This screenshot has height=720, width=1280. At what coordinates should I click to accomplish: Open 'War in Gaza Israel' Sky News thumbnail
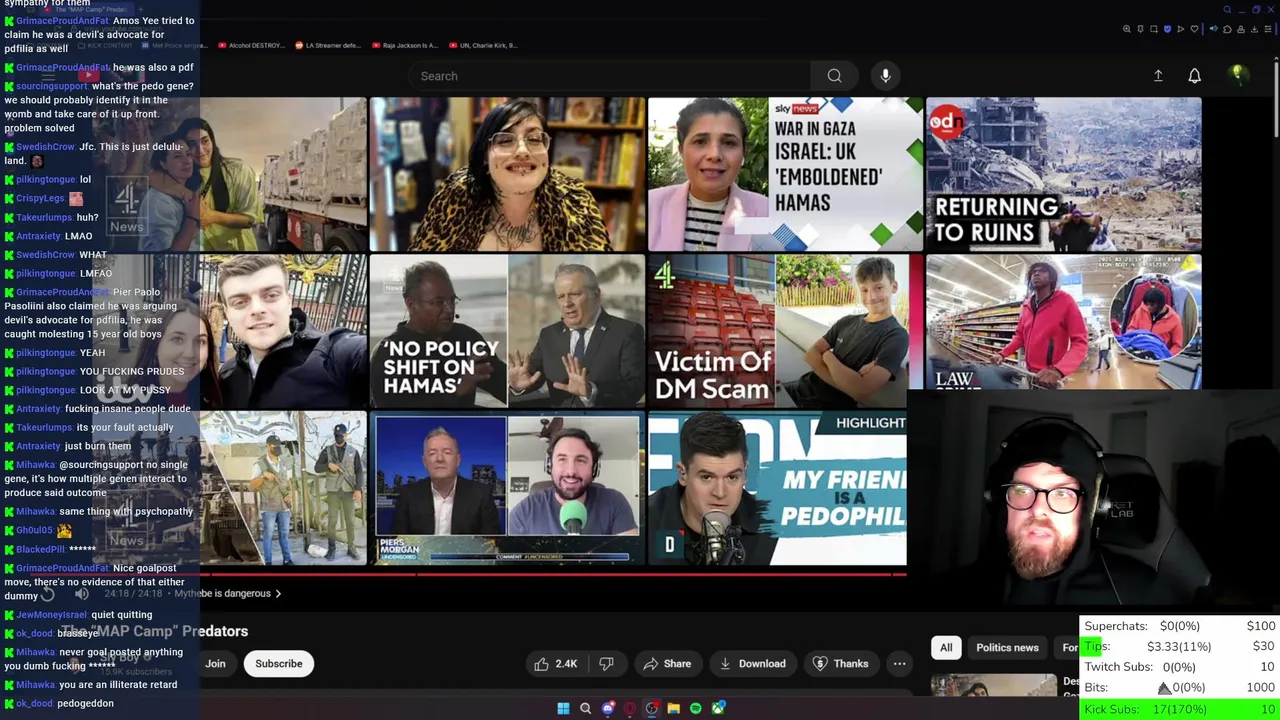pyautogui.click(x=785, y=174)
